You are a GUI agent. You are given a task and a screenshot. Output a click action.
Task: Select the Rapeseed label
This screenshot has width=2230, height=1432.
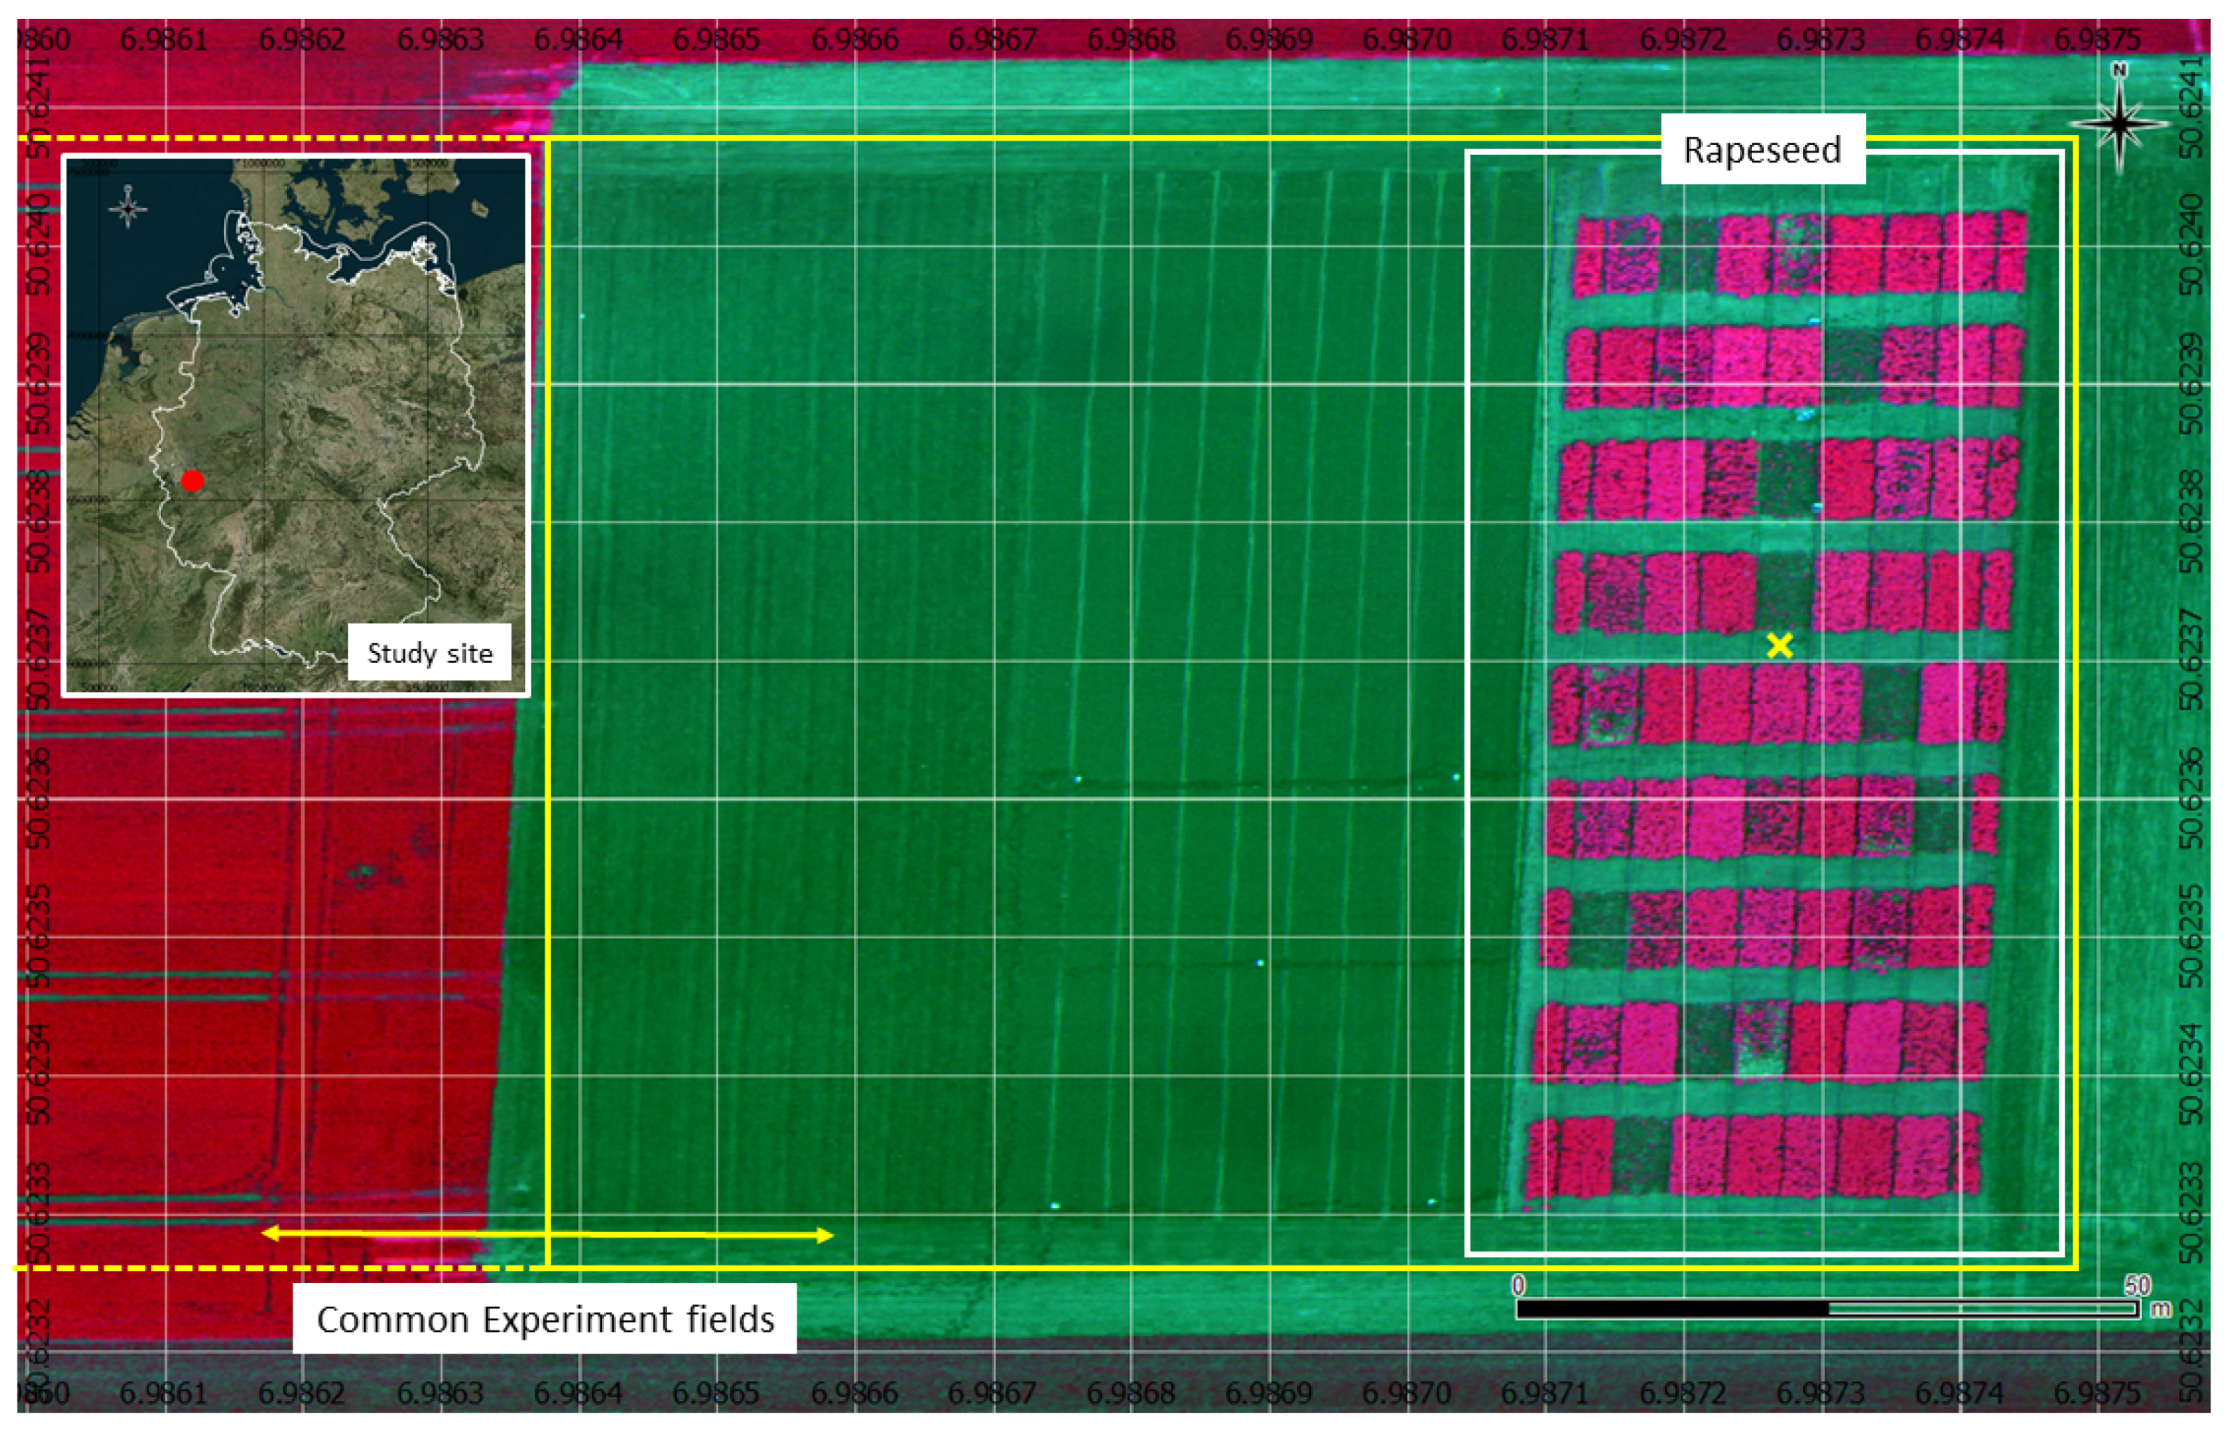[x=1762, y=150]
